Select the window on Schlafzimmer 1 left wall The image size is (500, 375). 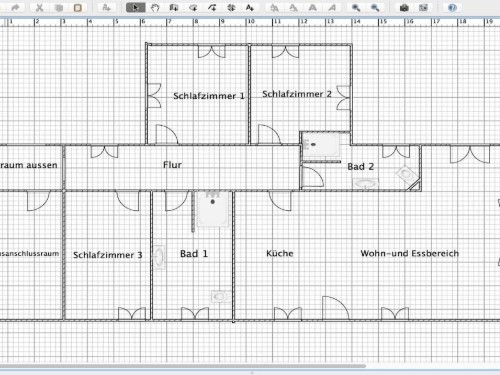154,96
